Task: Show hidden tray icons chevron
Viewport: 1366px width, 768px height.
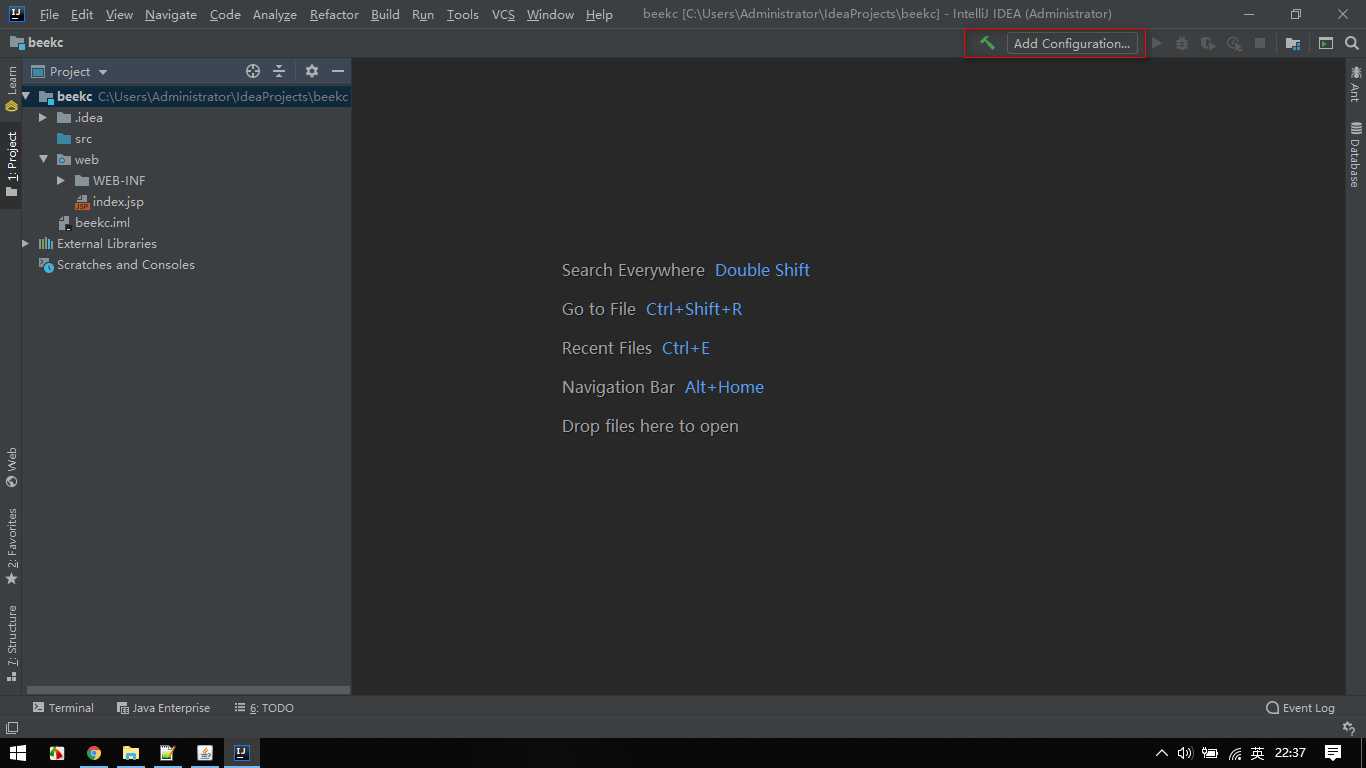Action: (1161, 753)
